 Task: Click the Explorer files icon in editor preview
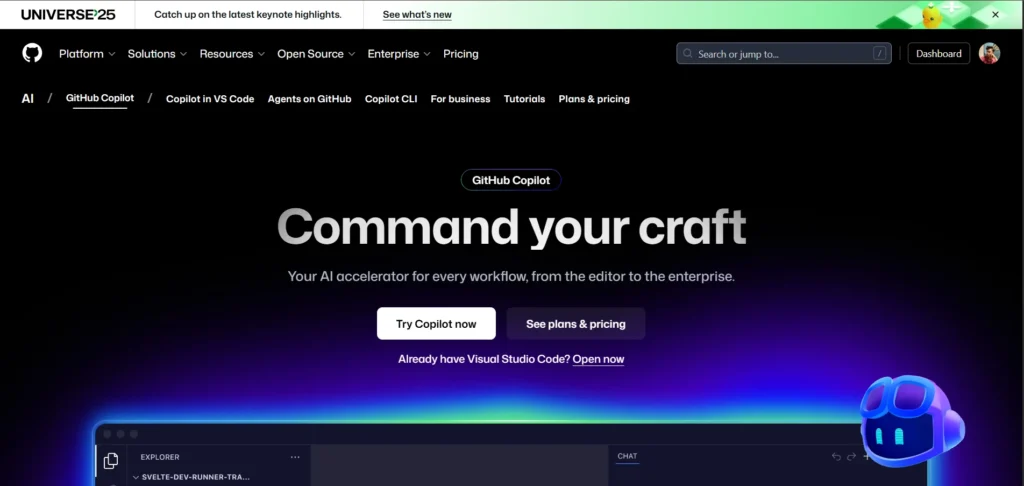pos(111,461)
